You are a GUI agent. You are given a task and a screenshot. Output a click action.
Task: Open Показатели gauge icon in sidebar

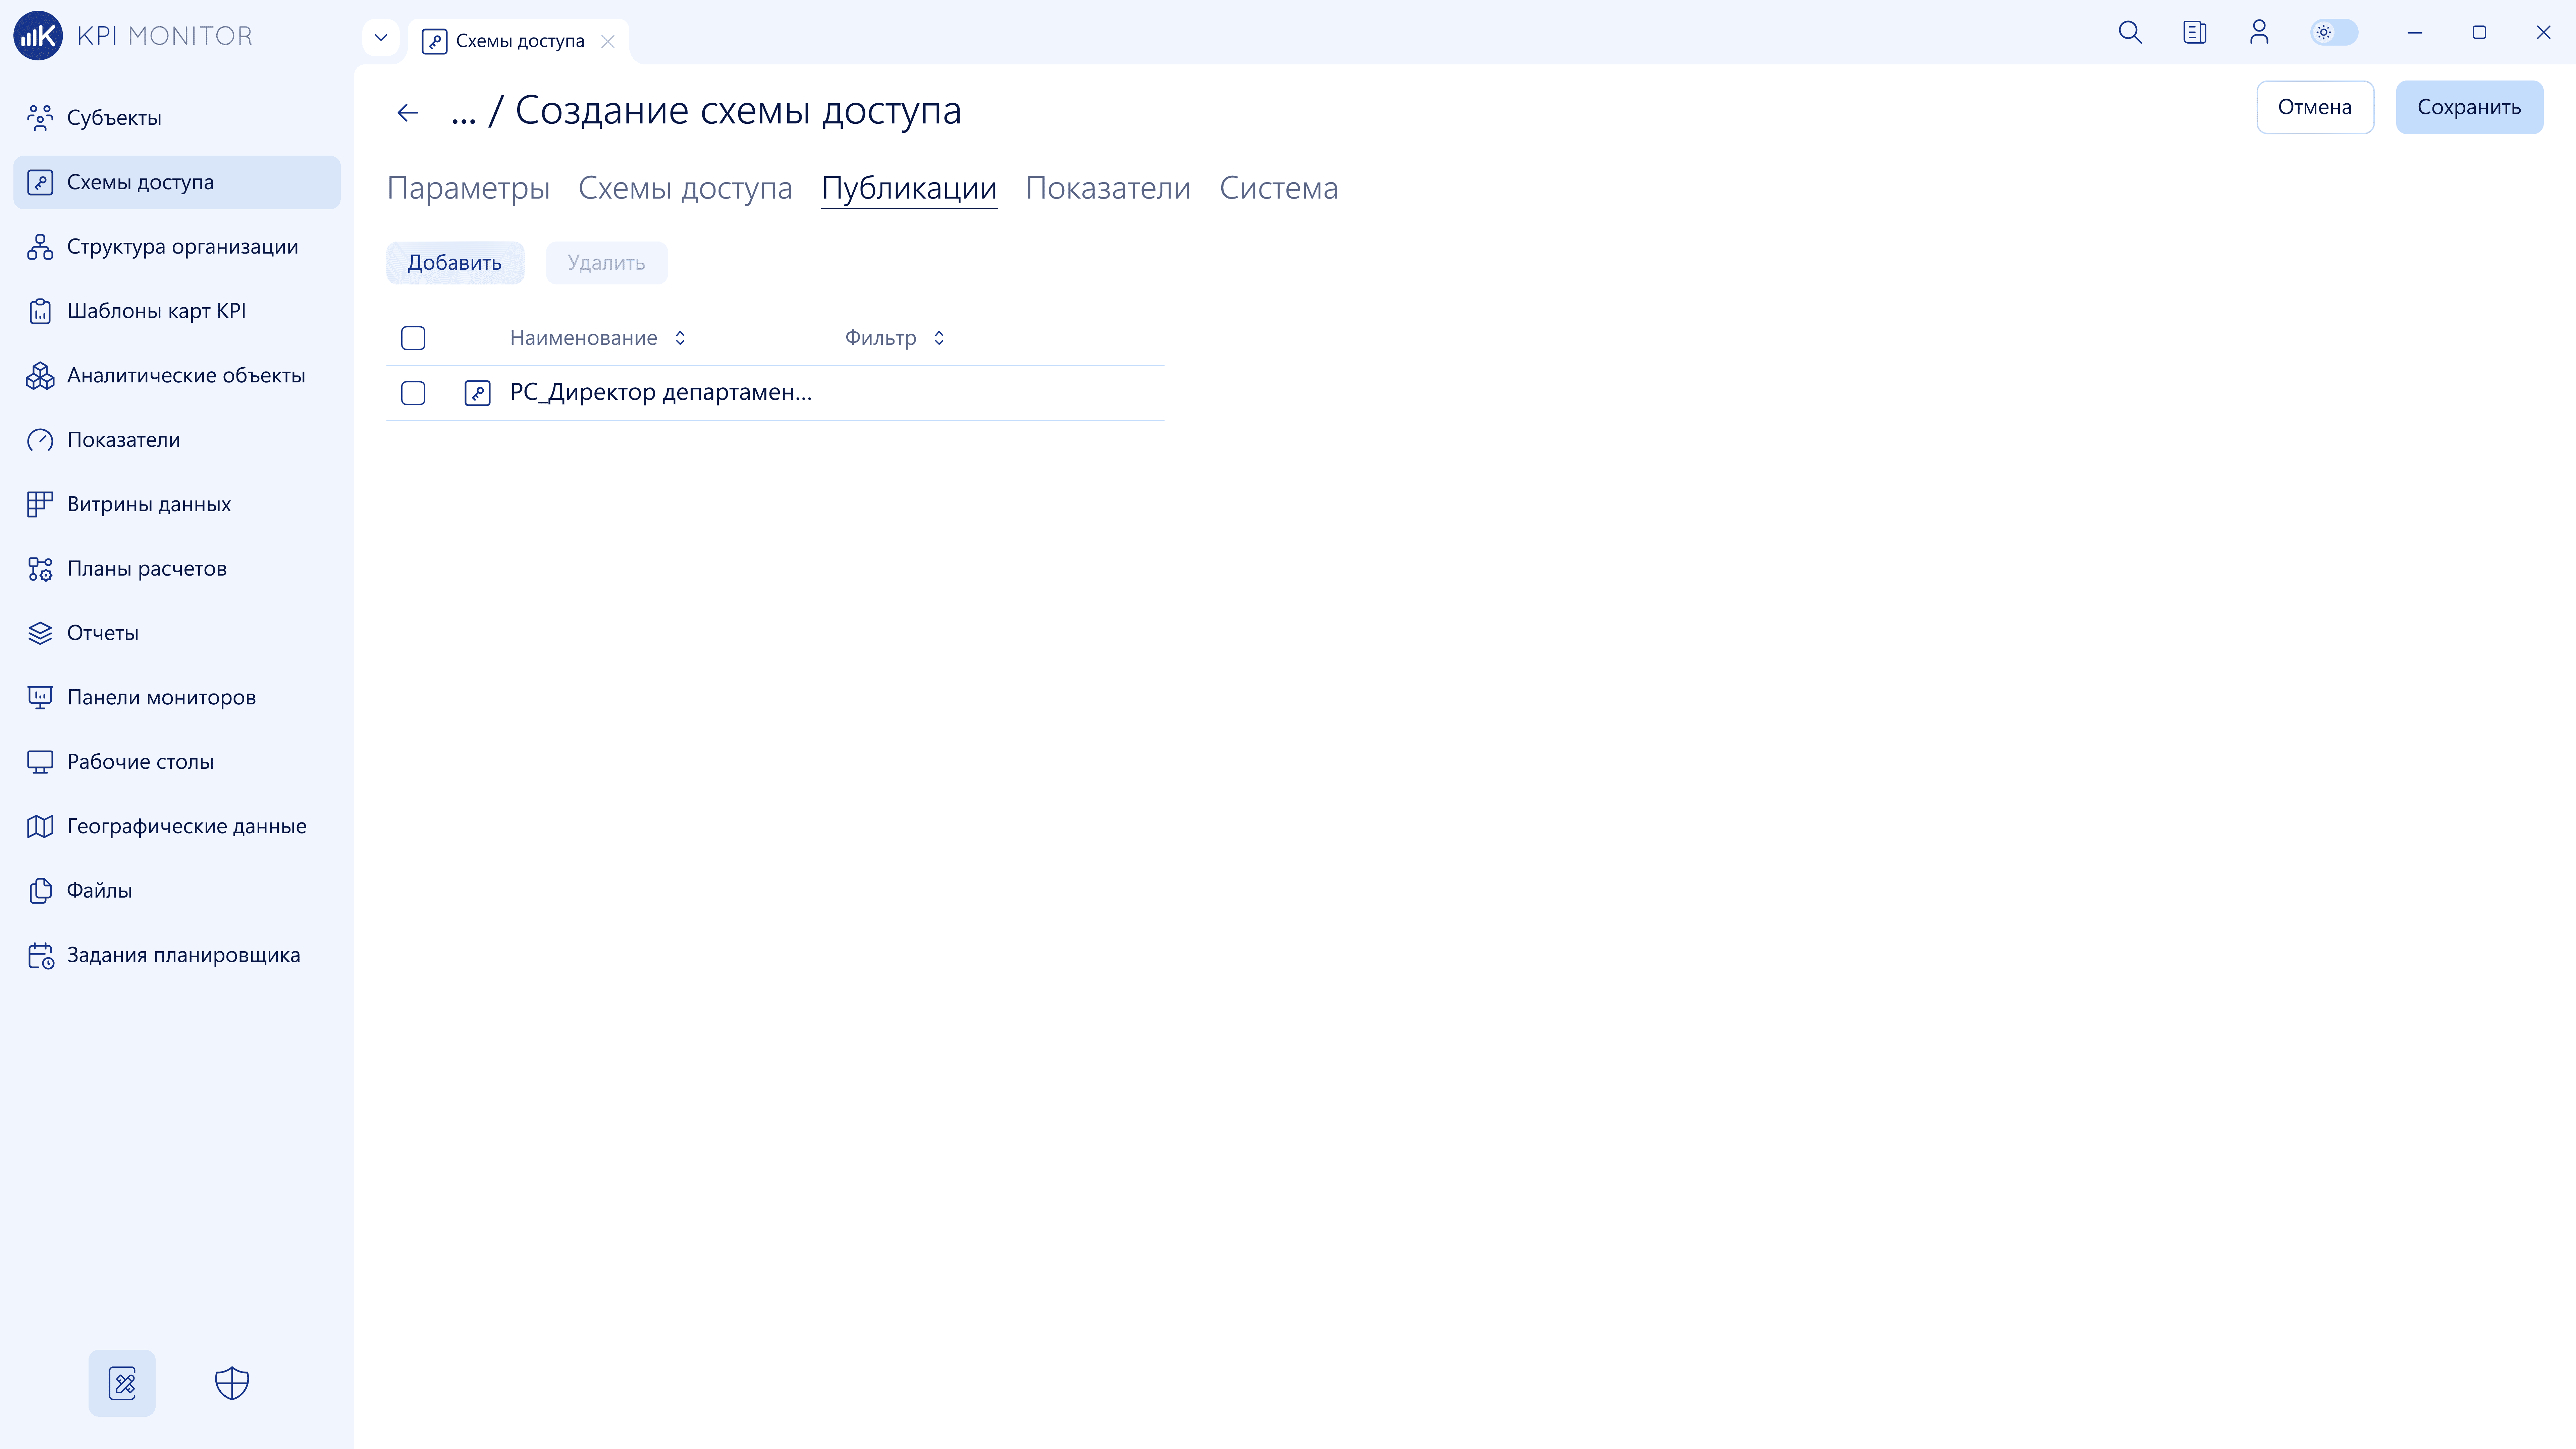pyautogui.click(x=40, y=440)
